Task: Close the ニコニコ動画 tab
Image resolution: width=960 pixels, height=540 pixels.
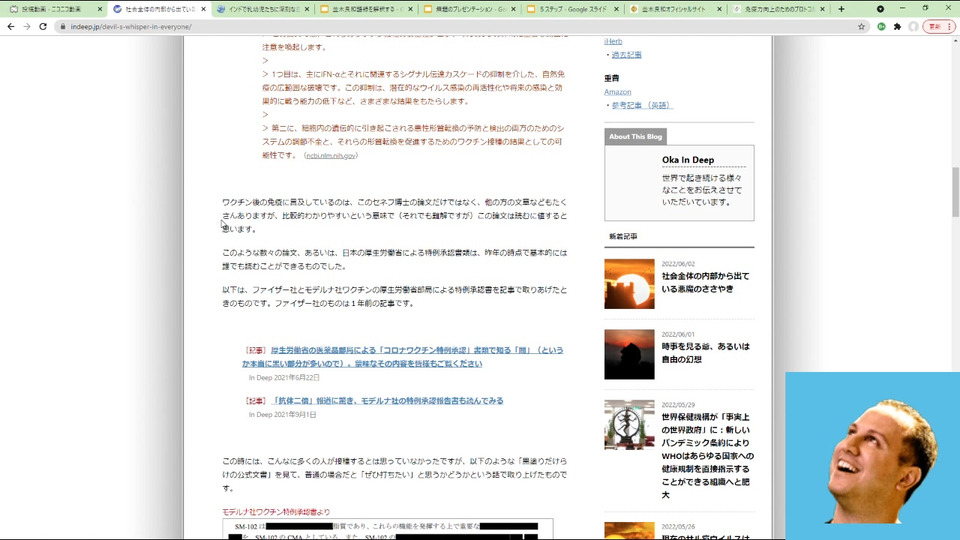Action: click(x=100, y=9)
